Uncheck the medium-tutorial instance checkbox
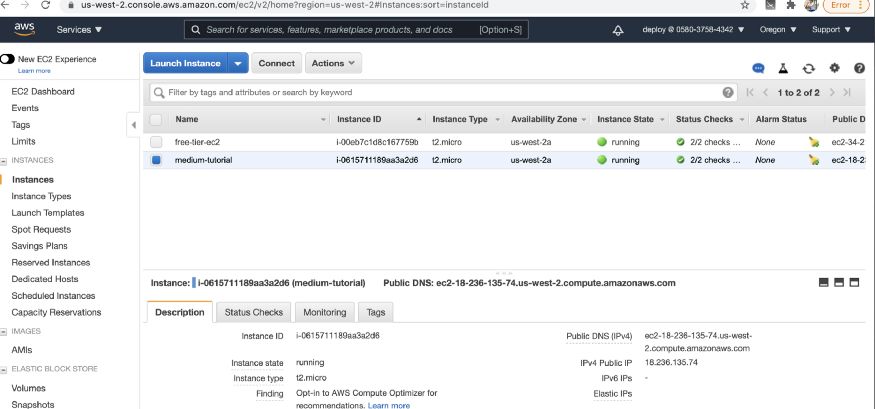875x409 pixels. pyautogui.click(x=156, y=159)
